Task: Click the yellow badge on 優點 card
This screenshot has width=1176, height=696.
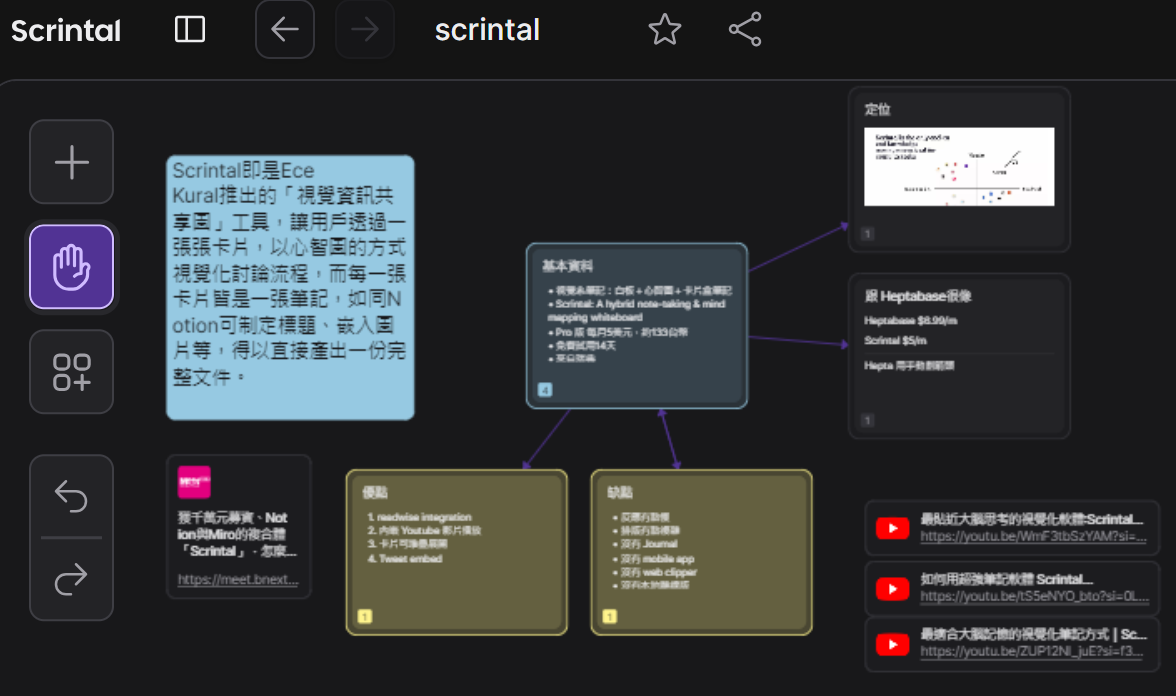Action: pos(365,616)
